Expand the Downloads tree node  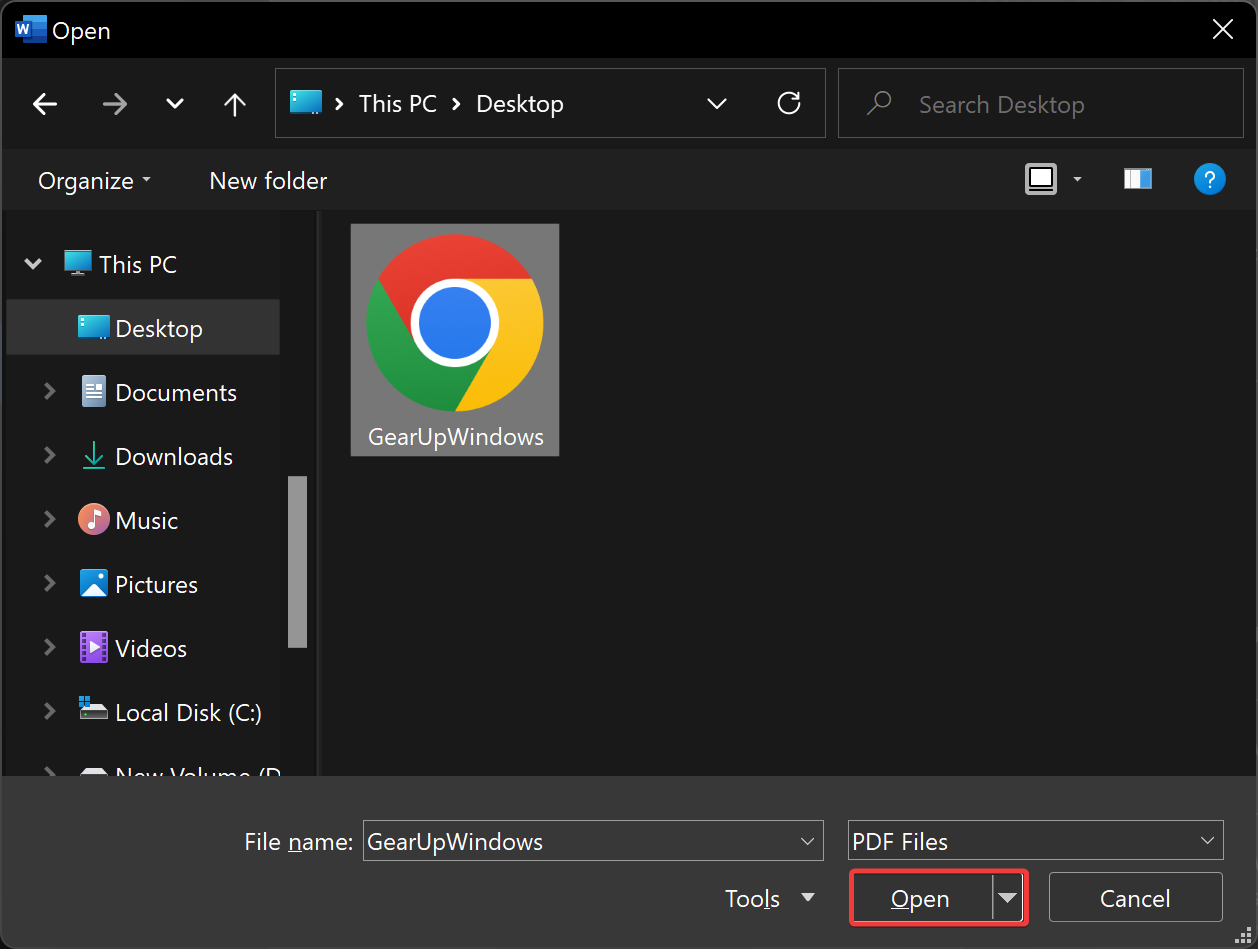click(x=49, y=456)
